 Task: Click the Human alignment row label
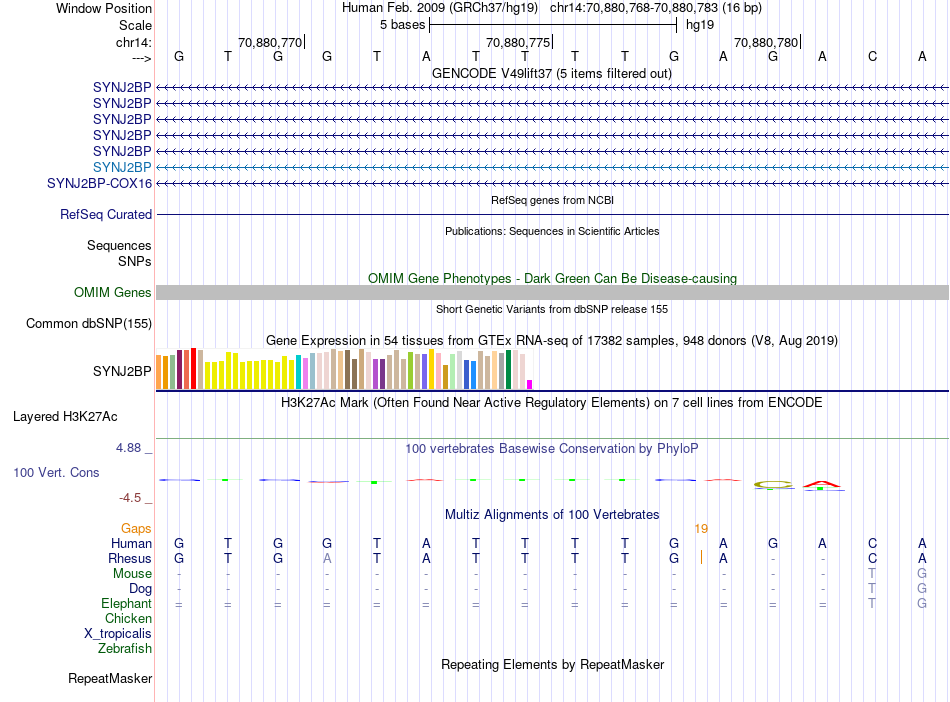131,543
